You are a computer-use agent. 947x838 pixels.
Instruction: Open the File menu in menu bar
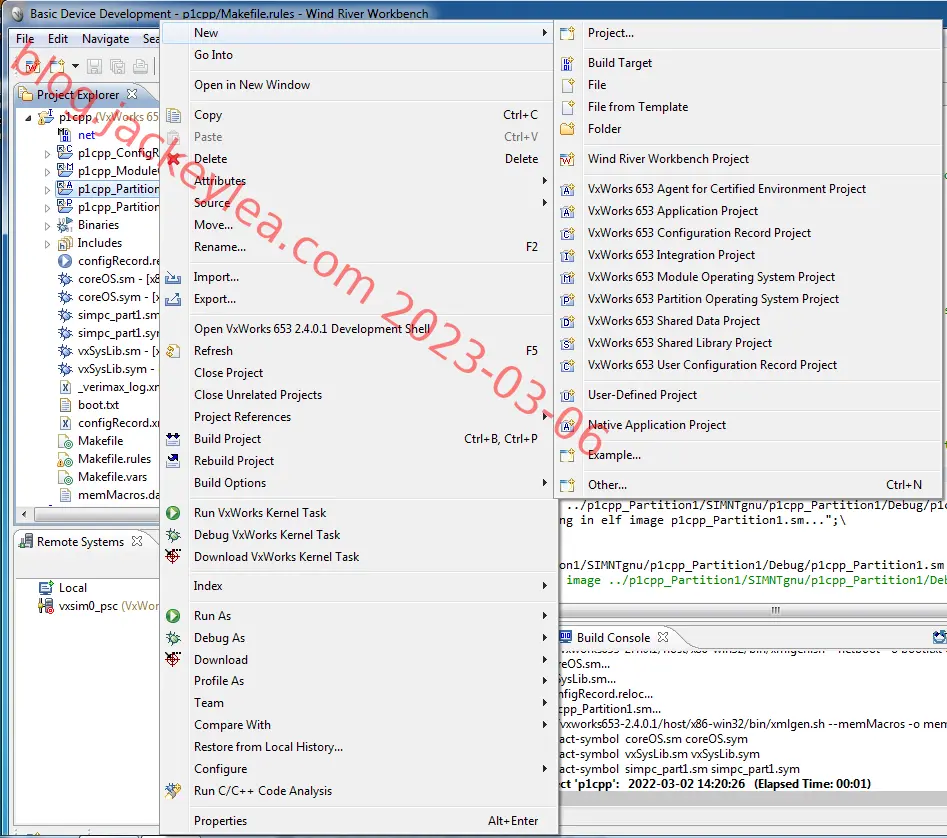(25, 39)
